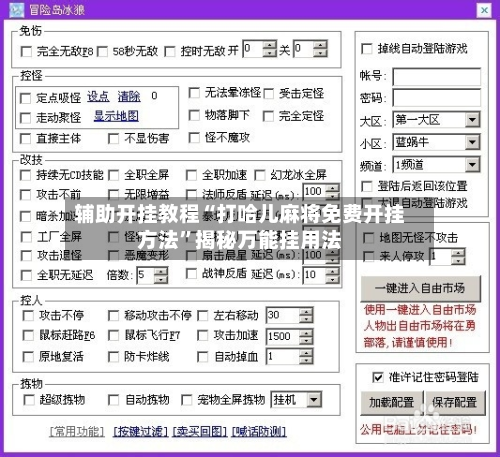Enable 受击定怪 checkbox
The width and height of the screenshot is (500, 457).
coord(268,94)
